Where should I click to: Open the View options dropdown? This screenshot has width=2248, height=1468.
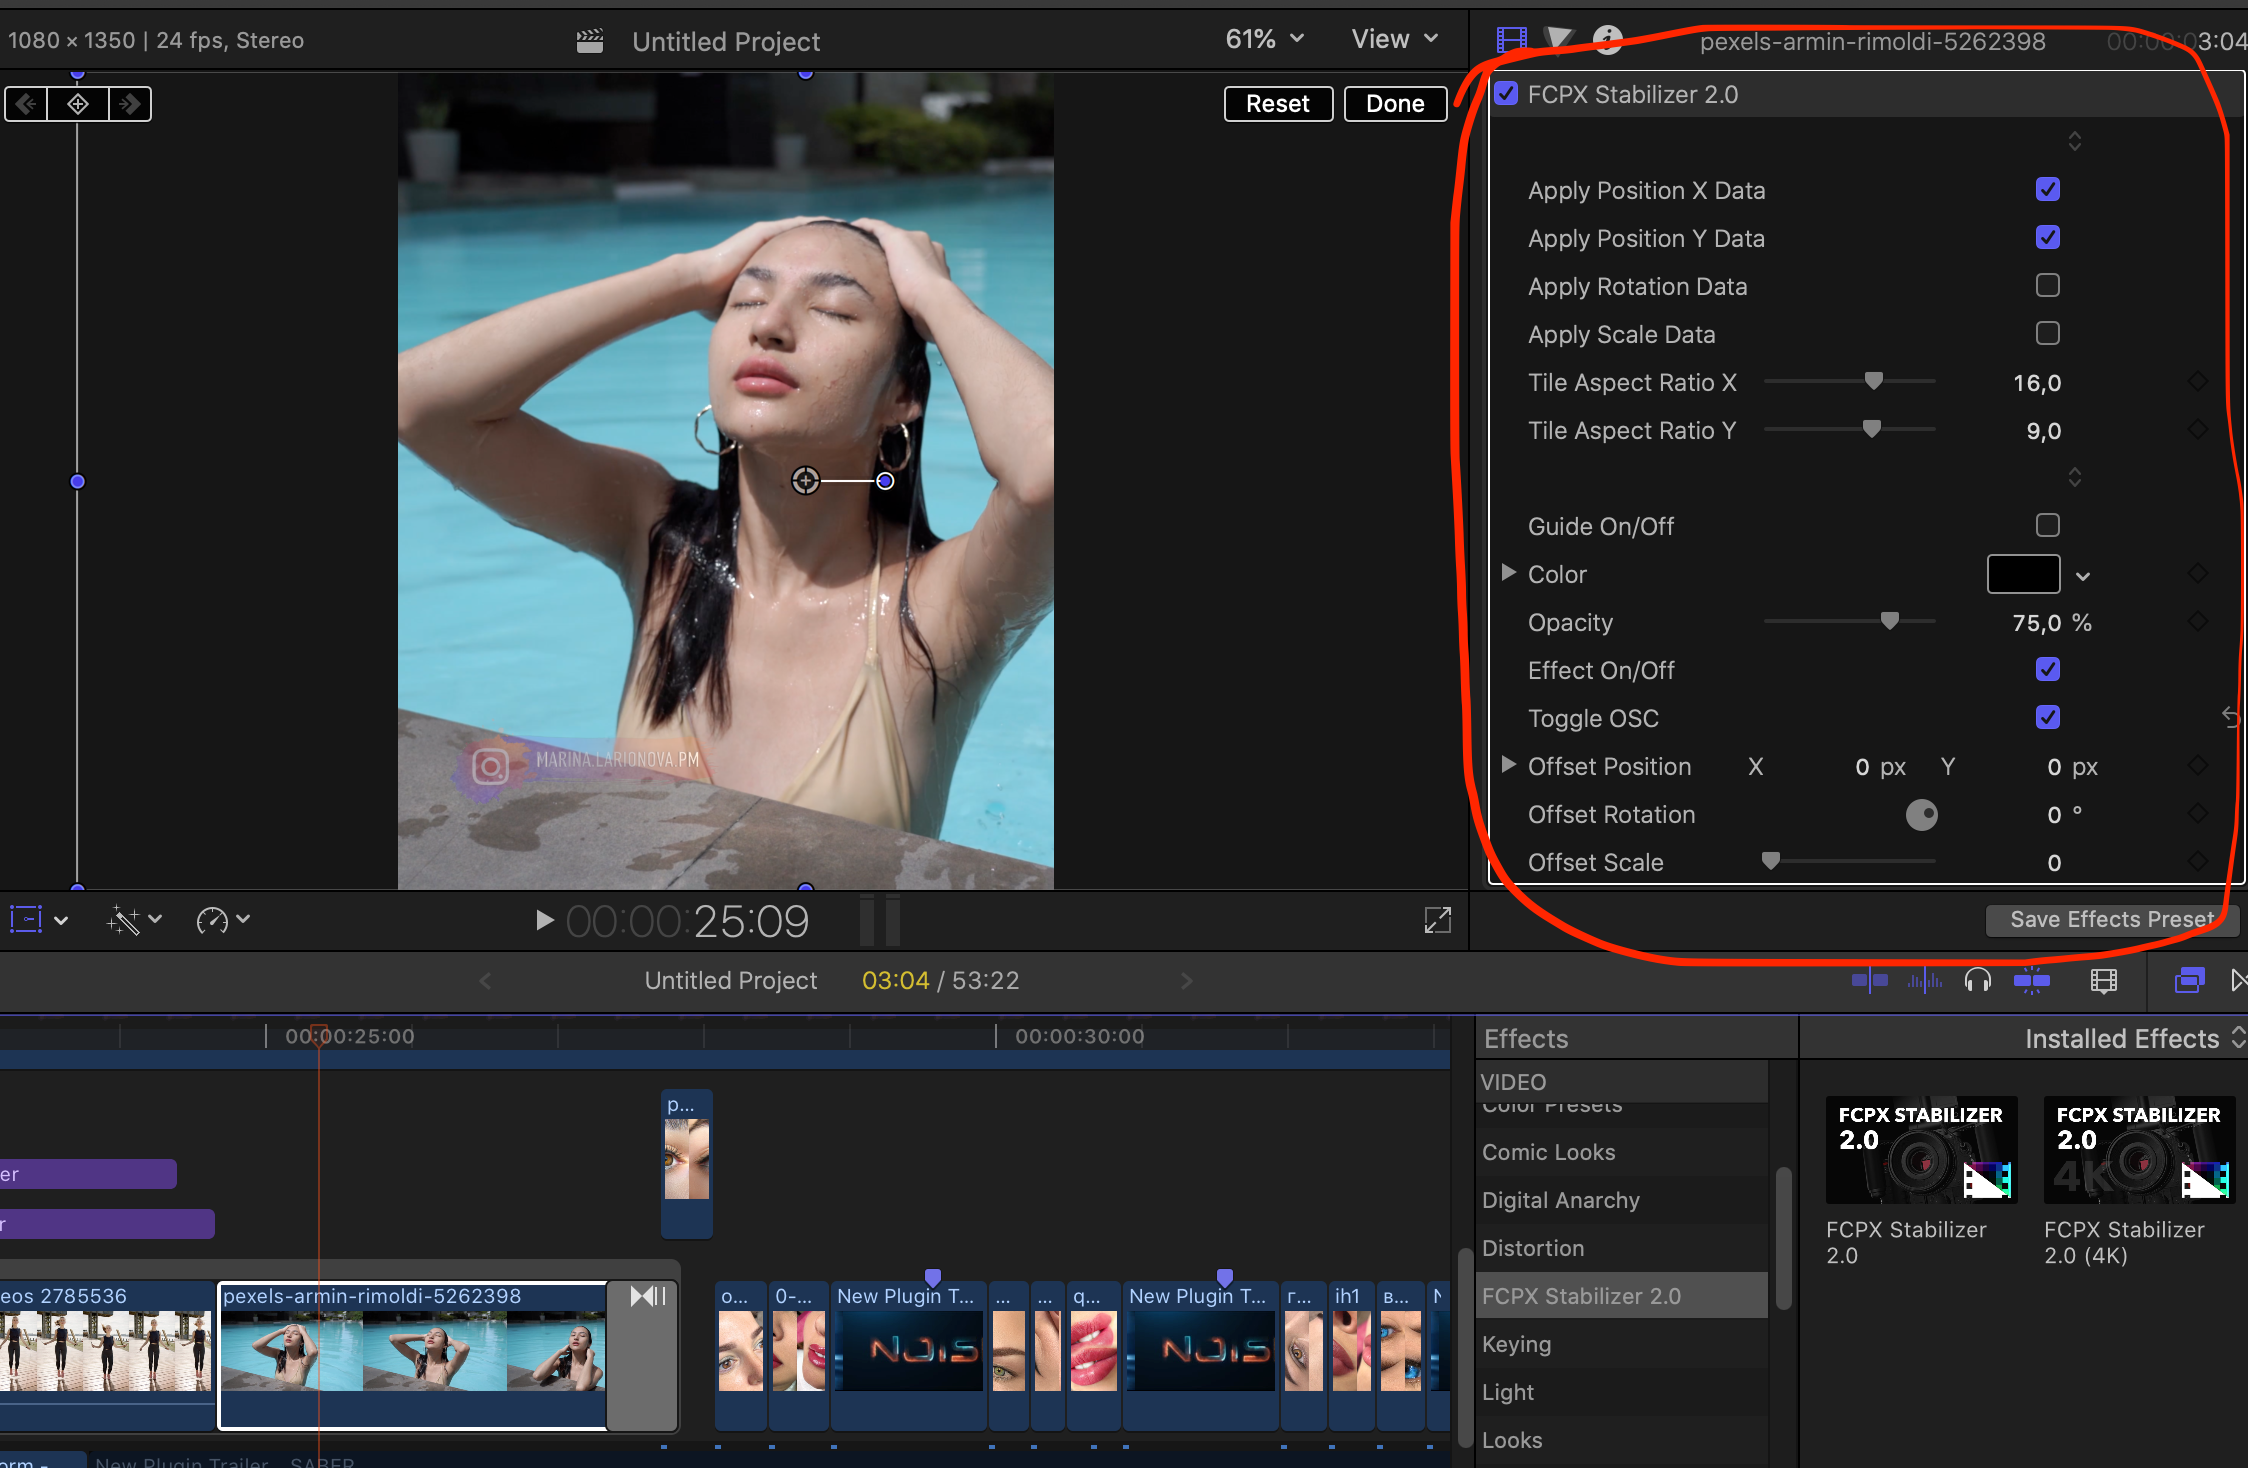[1394, 40]
